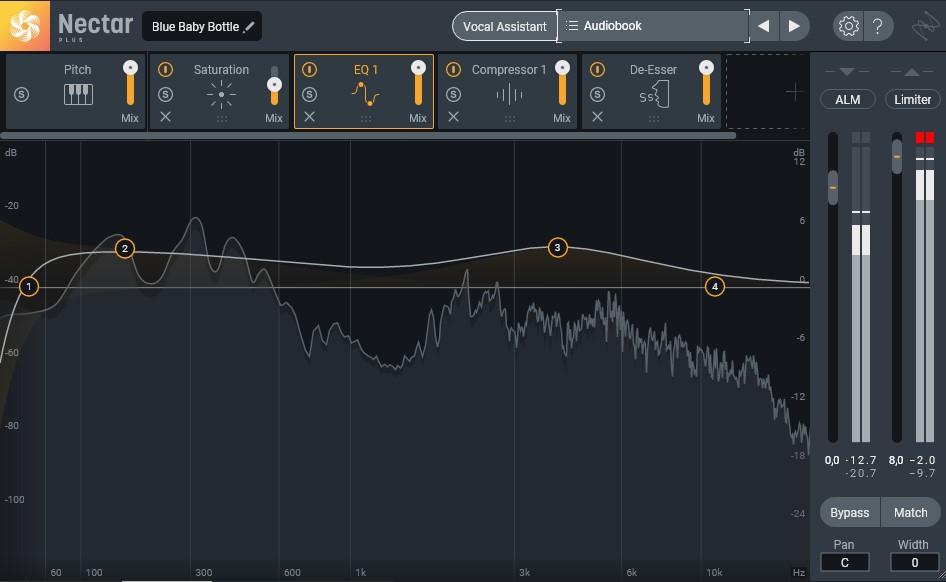
Task: Open Vocal Assistant
Action: tap(504, 27)
